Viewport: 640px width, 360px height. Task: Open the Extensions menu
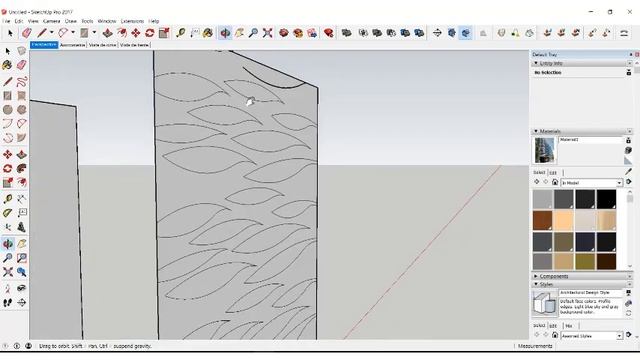132,21
